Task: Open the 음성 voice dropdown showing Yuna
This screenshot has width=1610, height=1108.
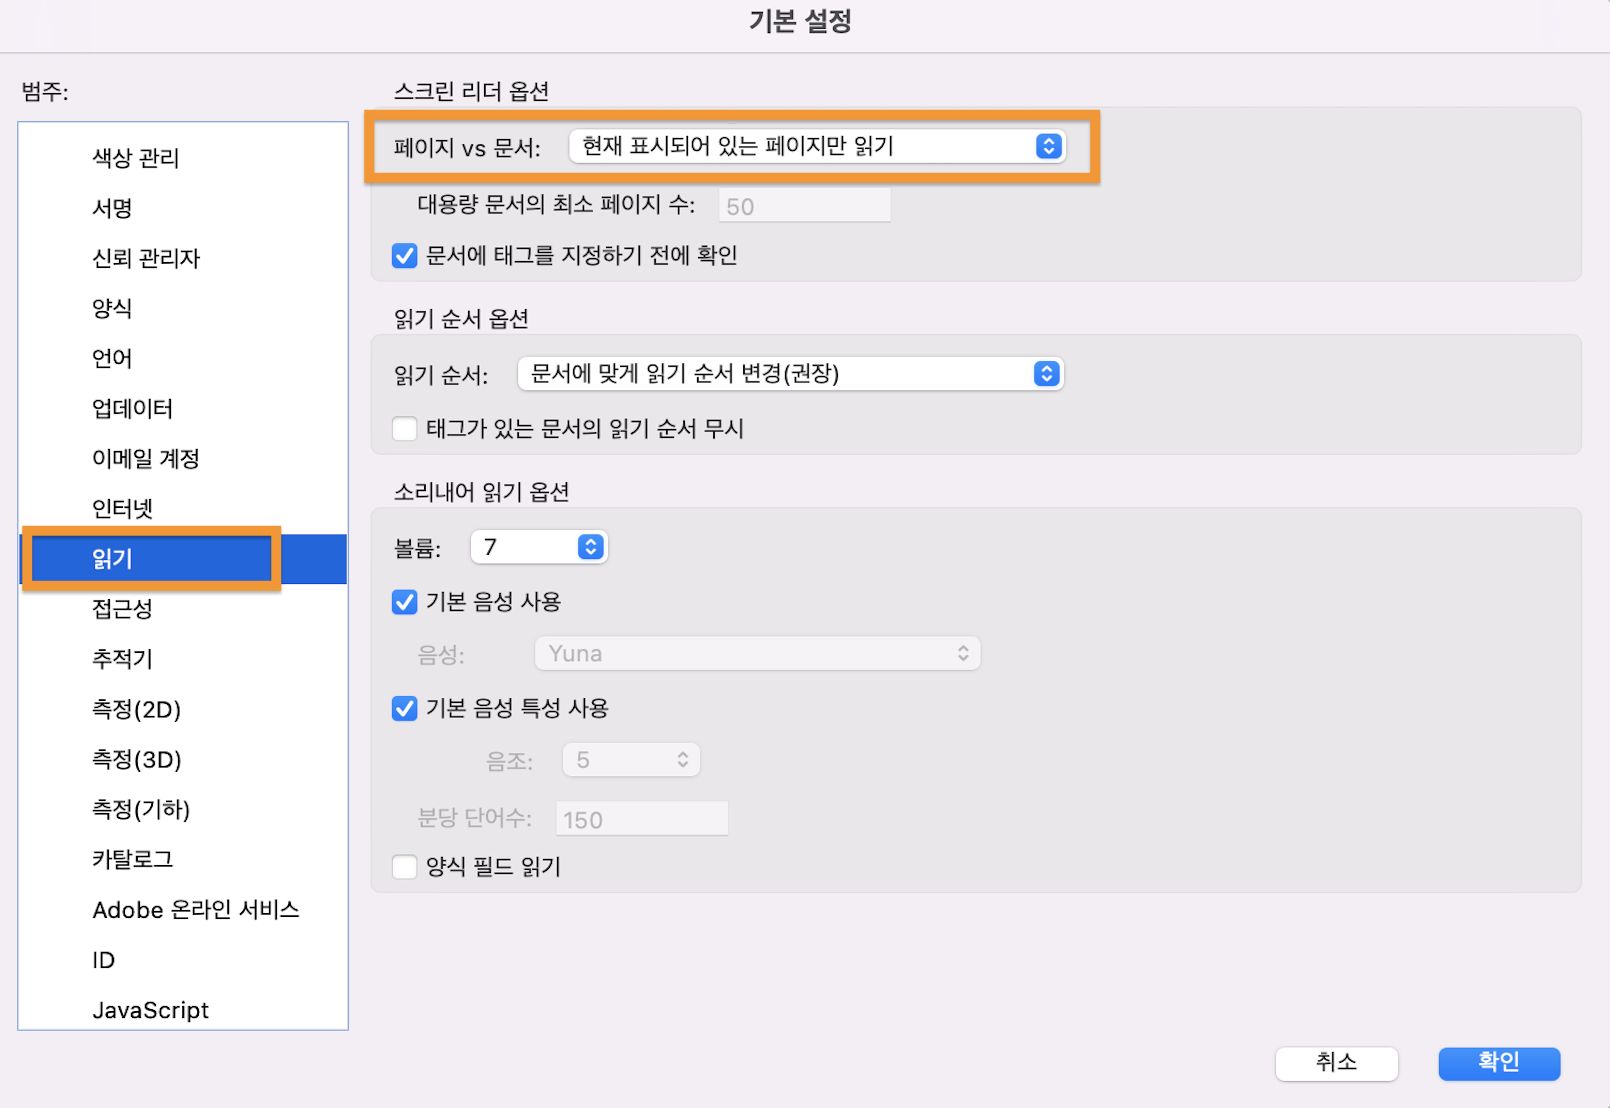Action: 757,653
